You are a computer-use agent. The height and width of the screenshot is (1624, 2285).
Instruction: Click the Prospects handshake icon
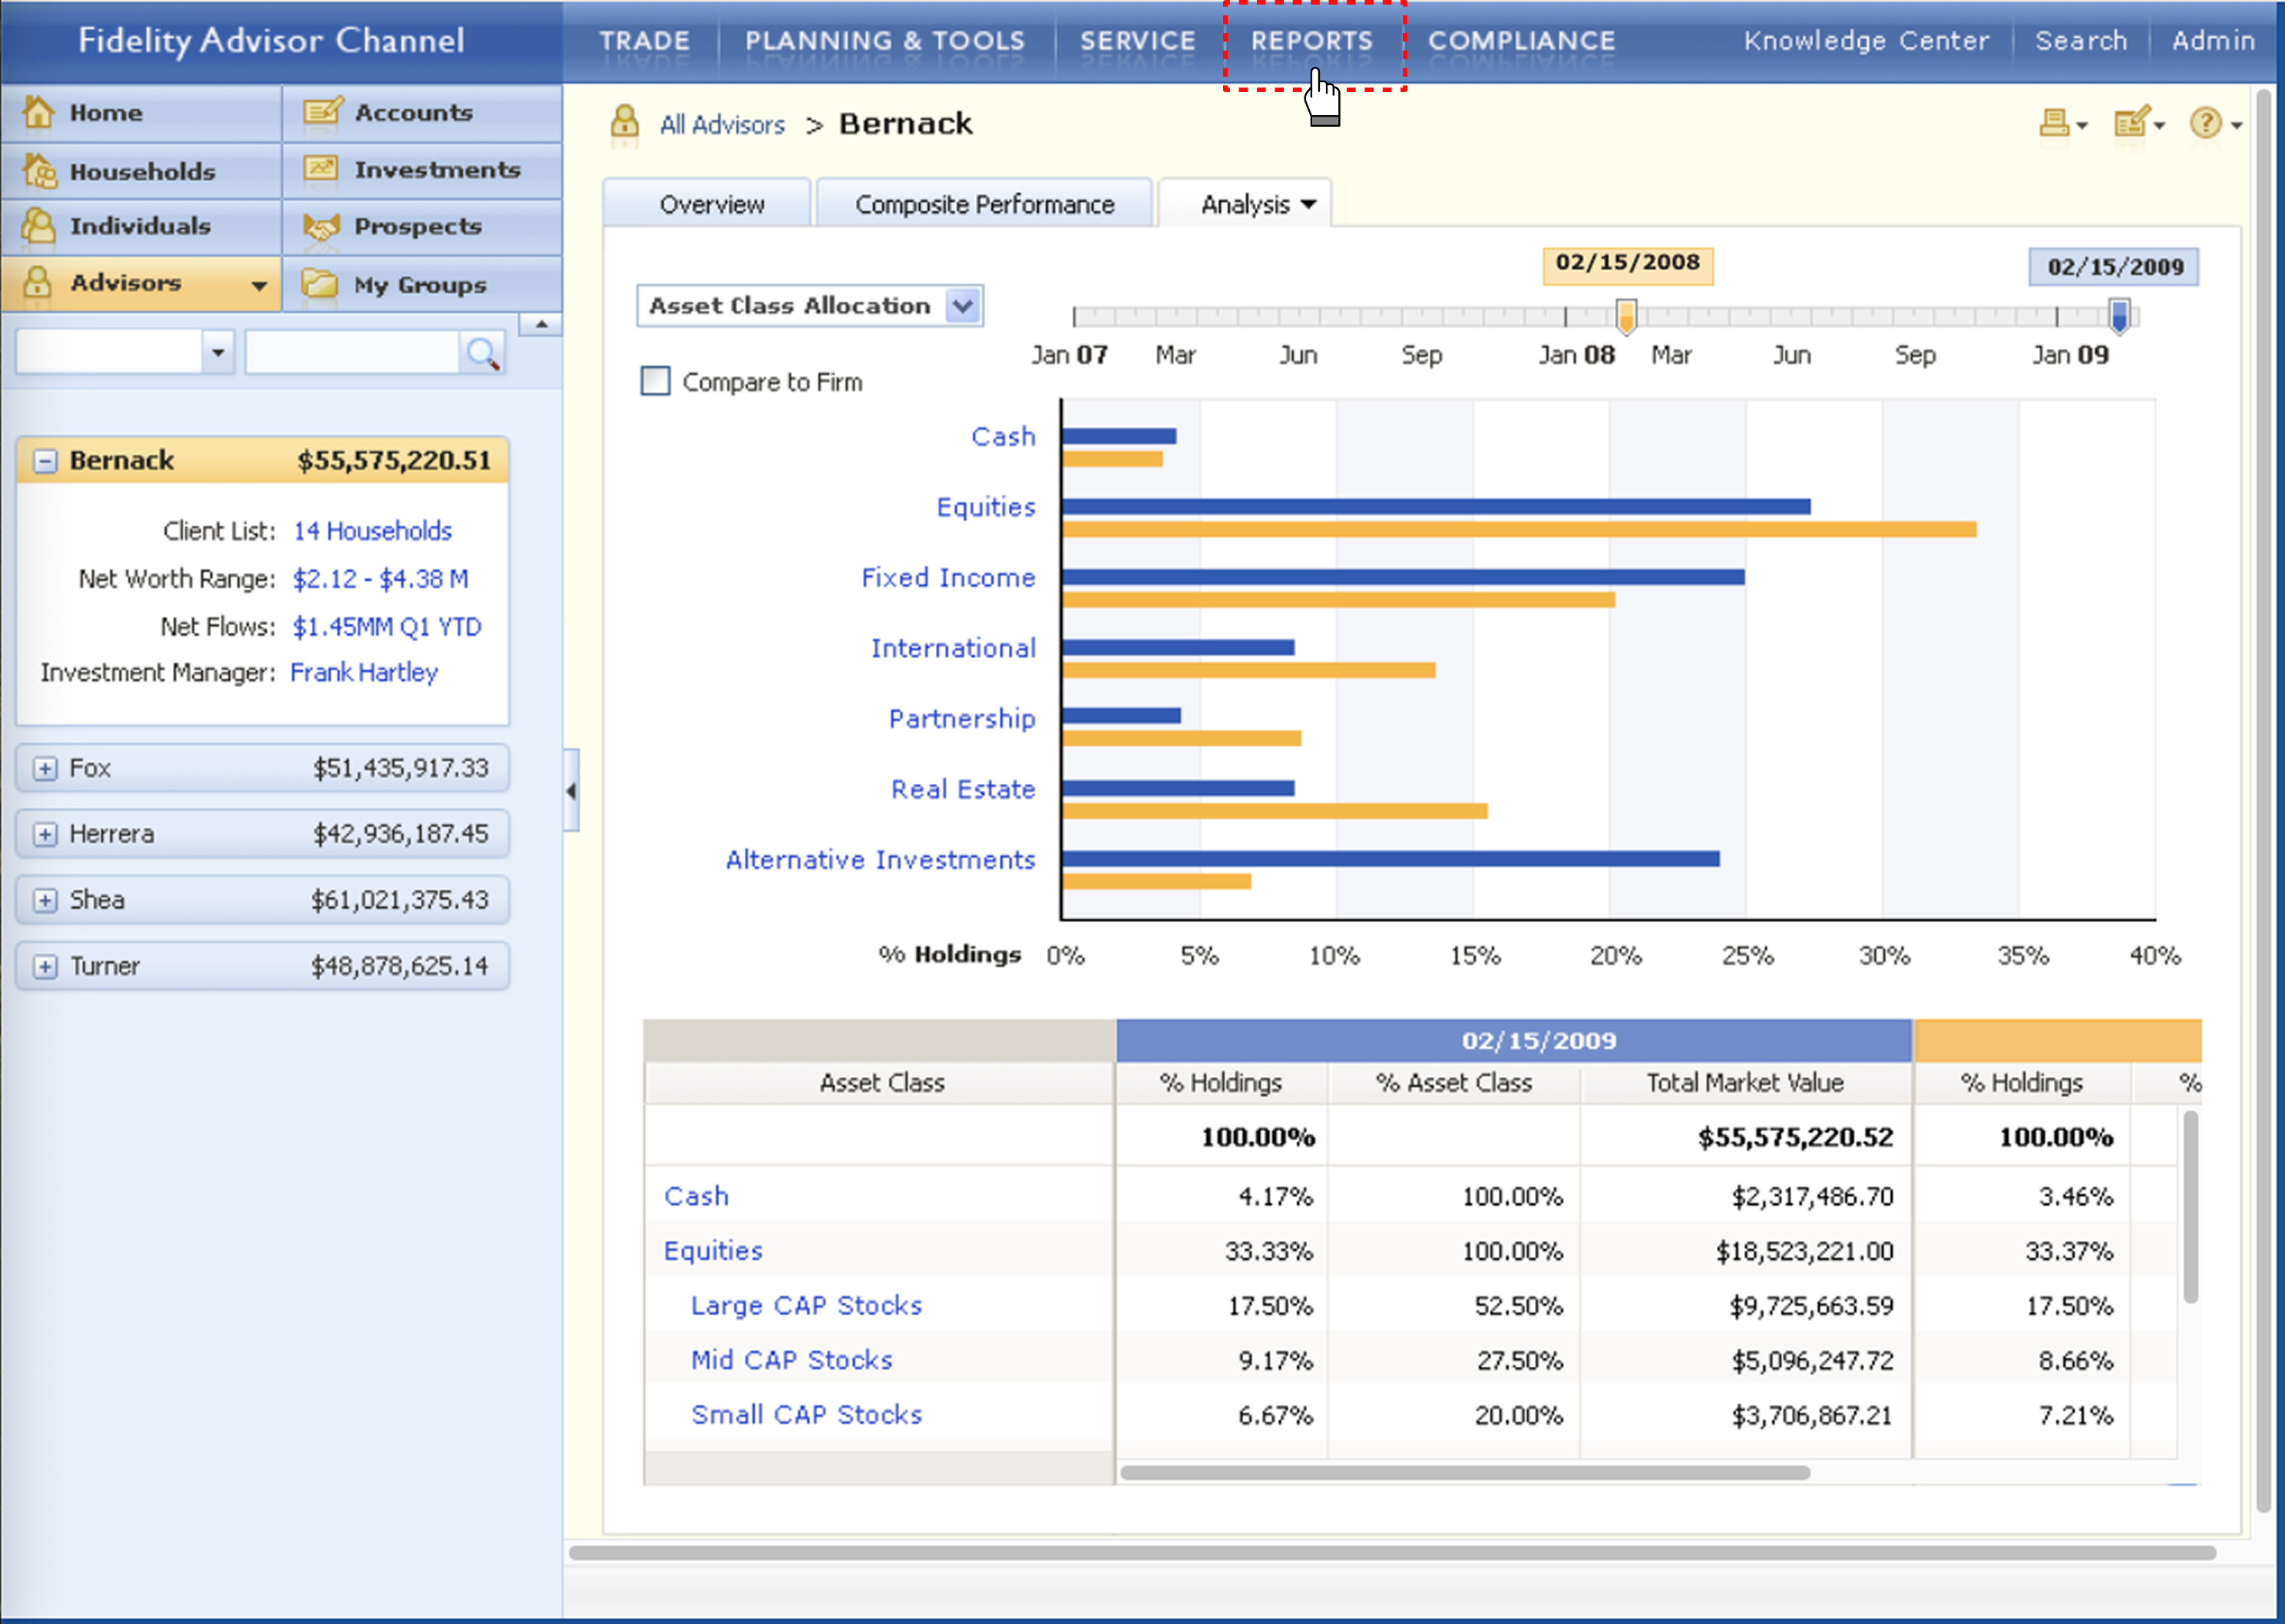point(321,227)
